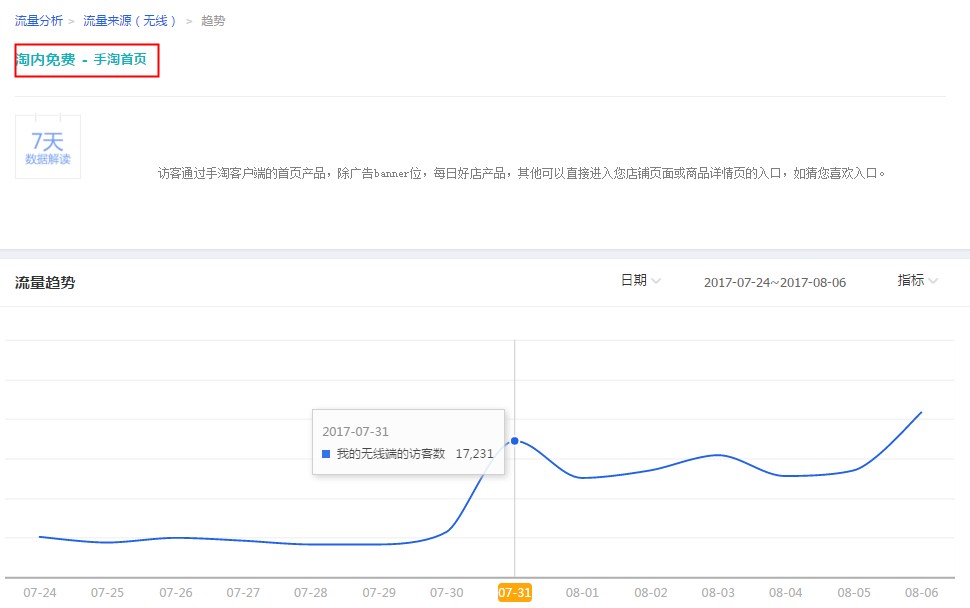Select the 08-01 date on the chart axis
The image size is (970, 608).
(582, 592)
